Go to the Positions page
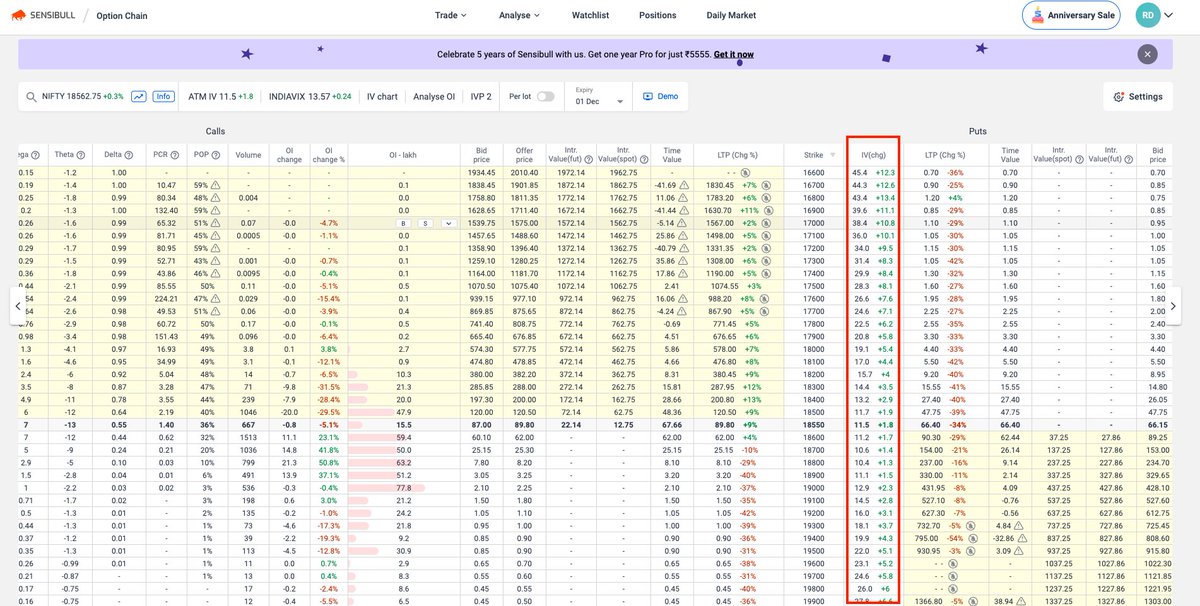Image resolution: width=1200 pixels, height=606 pixels. point(657,15)
